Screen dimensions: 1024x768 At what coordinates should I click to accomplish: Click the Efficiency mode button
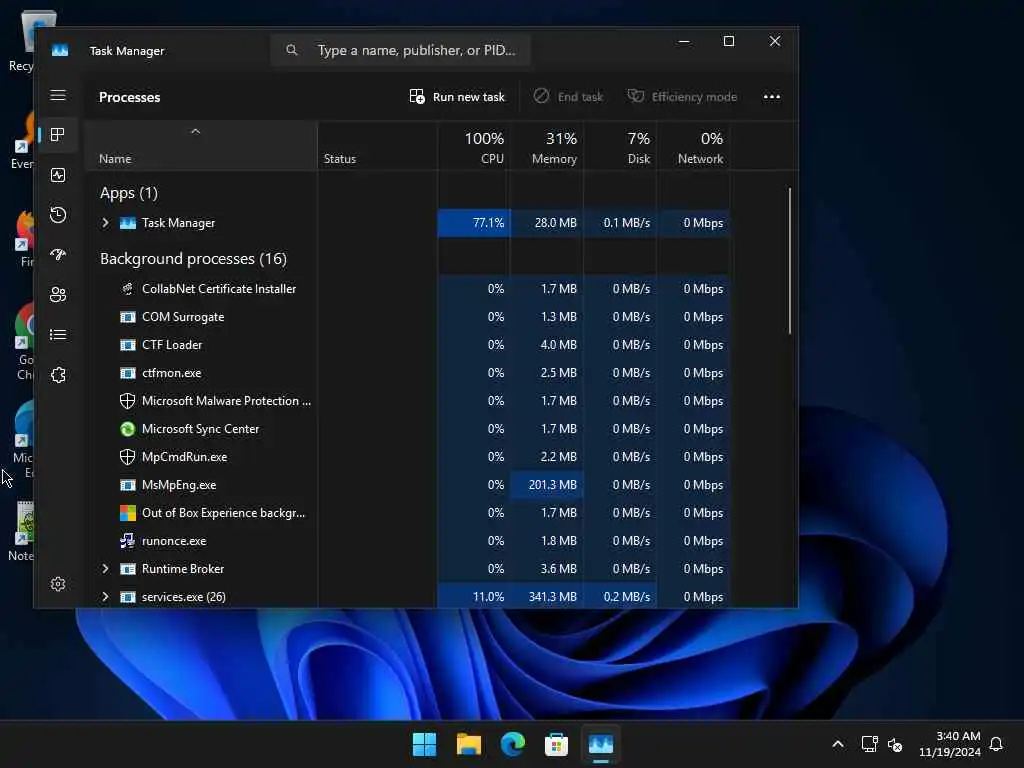(x=682, y=97)
